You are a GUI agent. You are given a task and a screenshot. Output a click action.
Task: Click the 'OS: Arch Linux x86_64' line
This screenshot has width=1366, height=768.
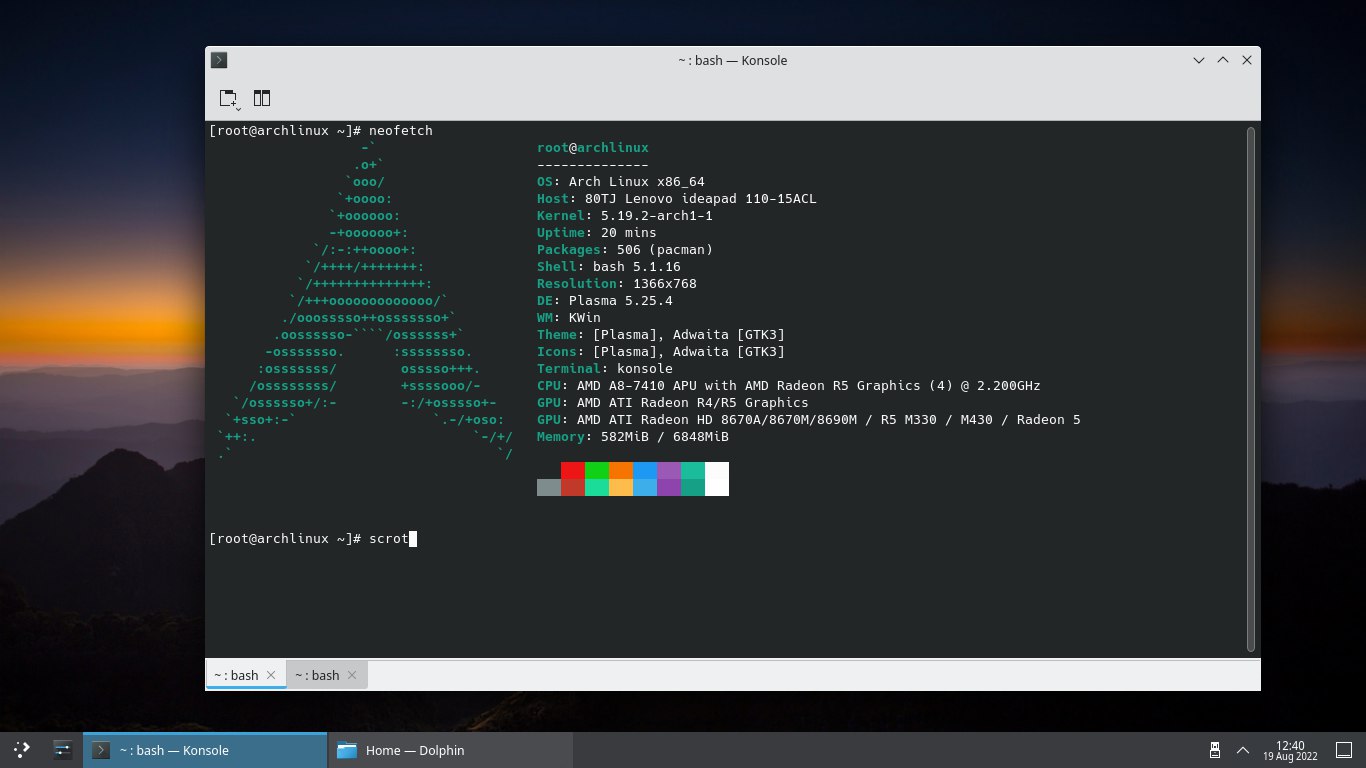(621, 182)
